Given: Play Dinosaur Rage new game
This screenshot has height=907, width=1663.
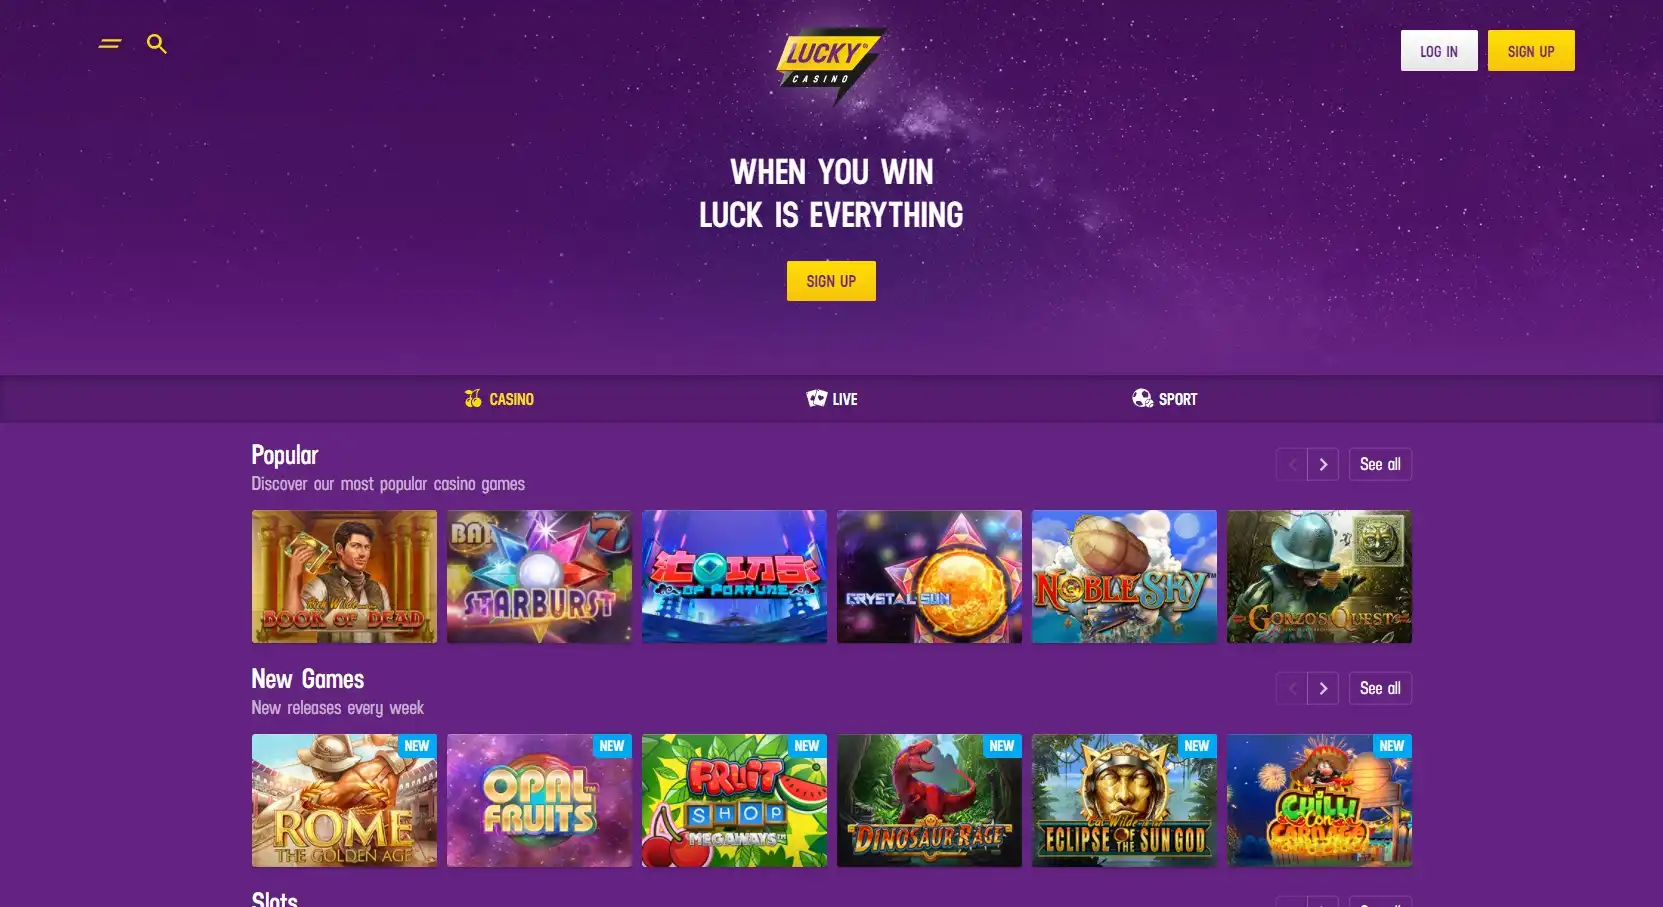Looking at the screenshot, I should click(x=929, y=800).
